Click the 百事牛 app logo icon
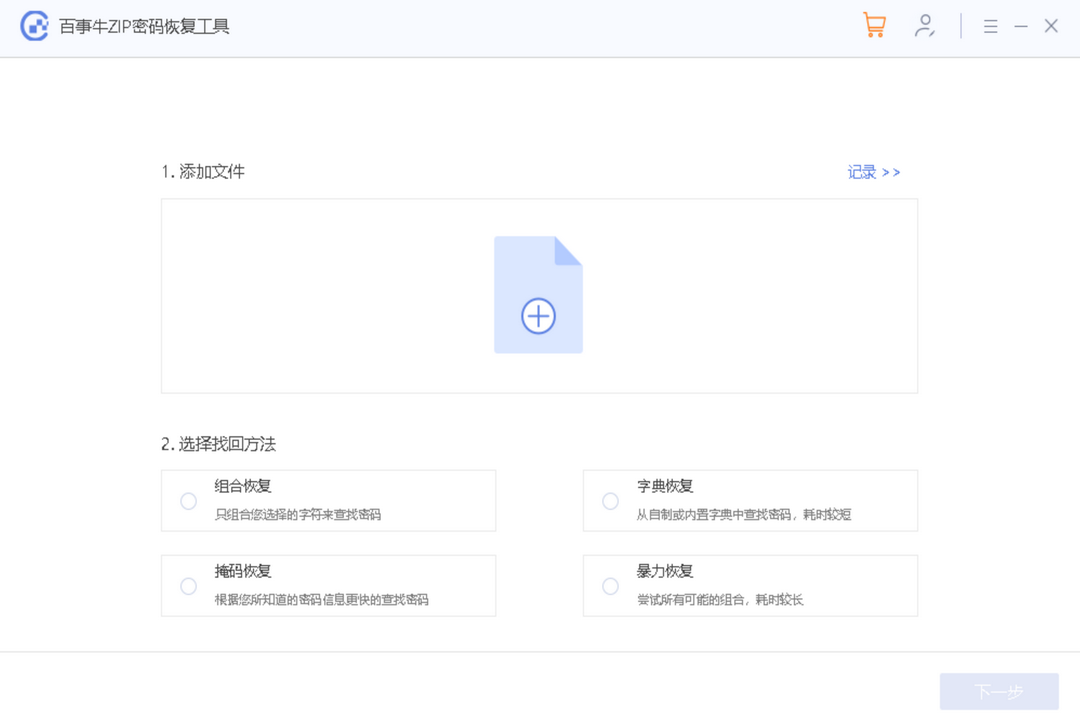 pyautogui.click(x=34, y=26)
